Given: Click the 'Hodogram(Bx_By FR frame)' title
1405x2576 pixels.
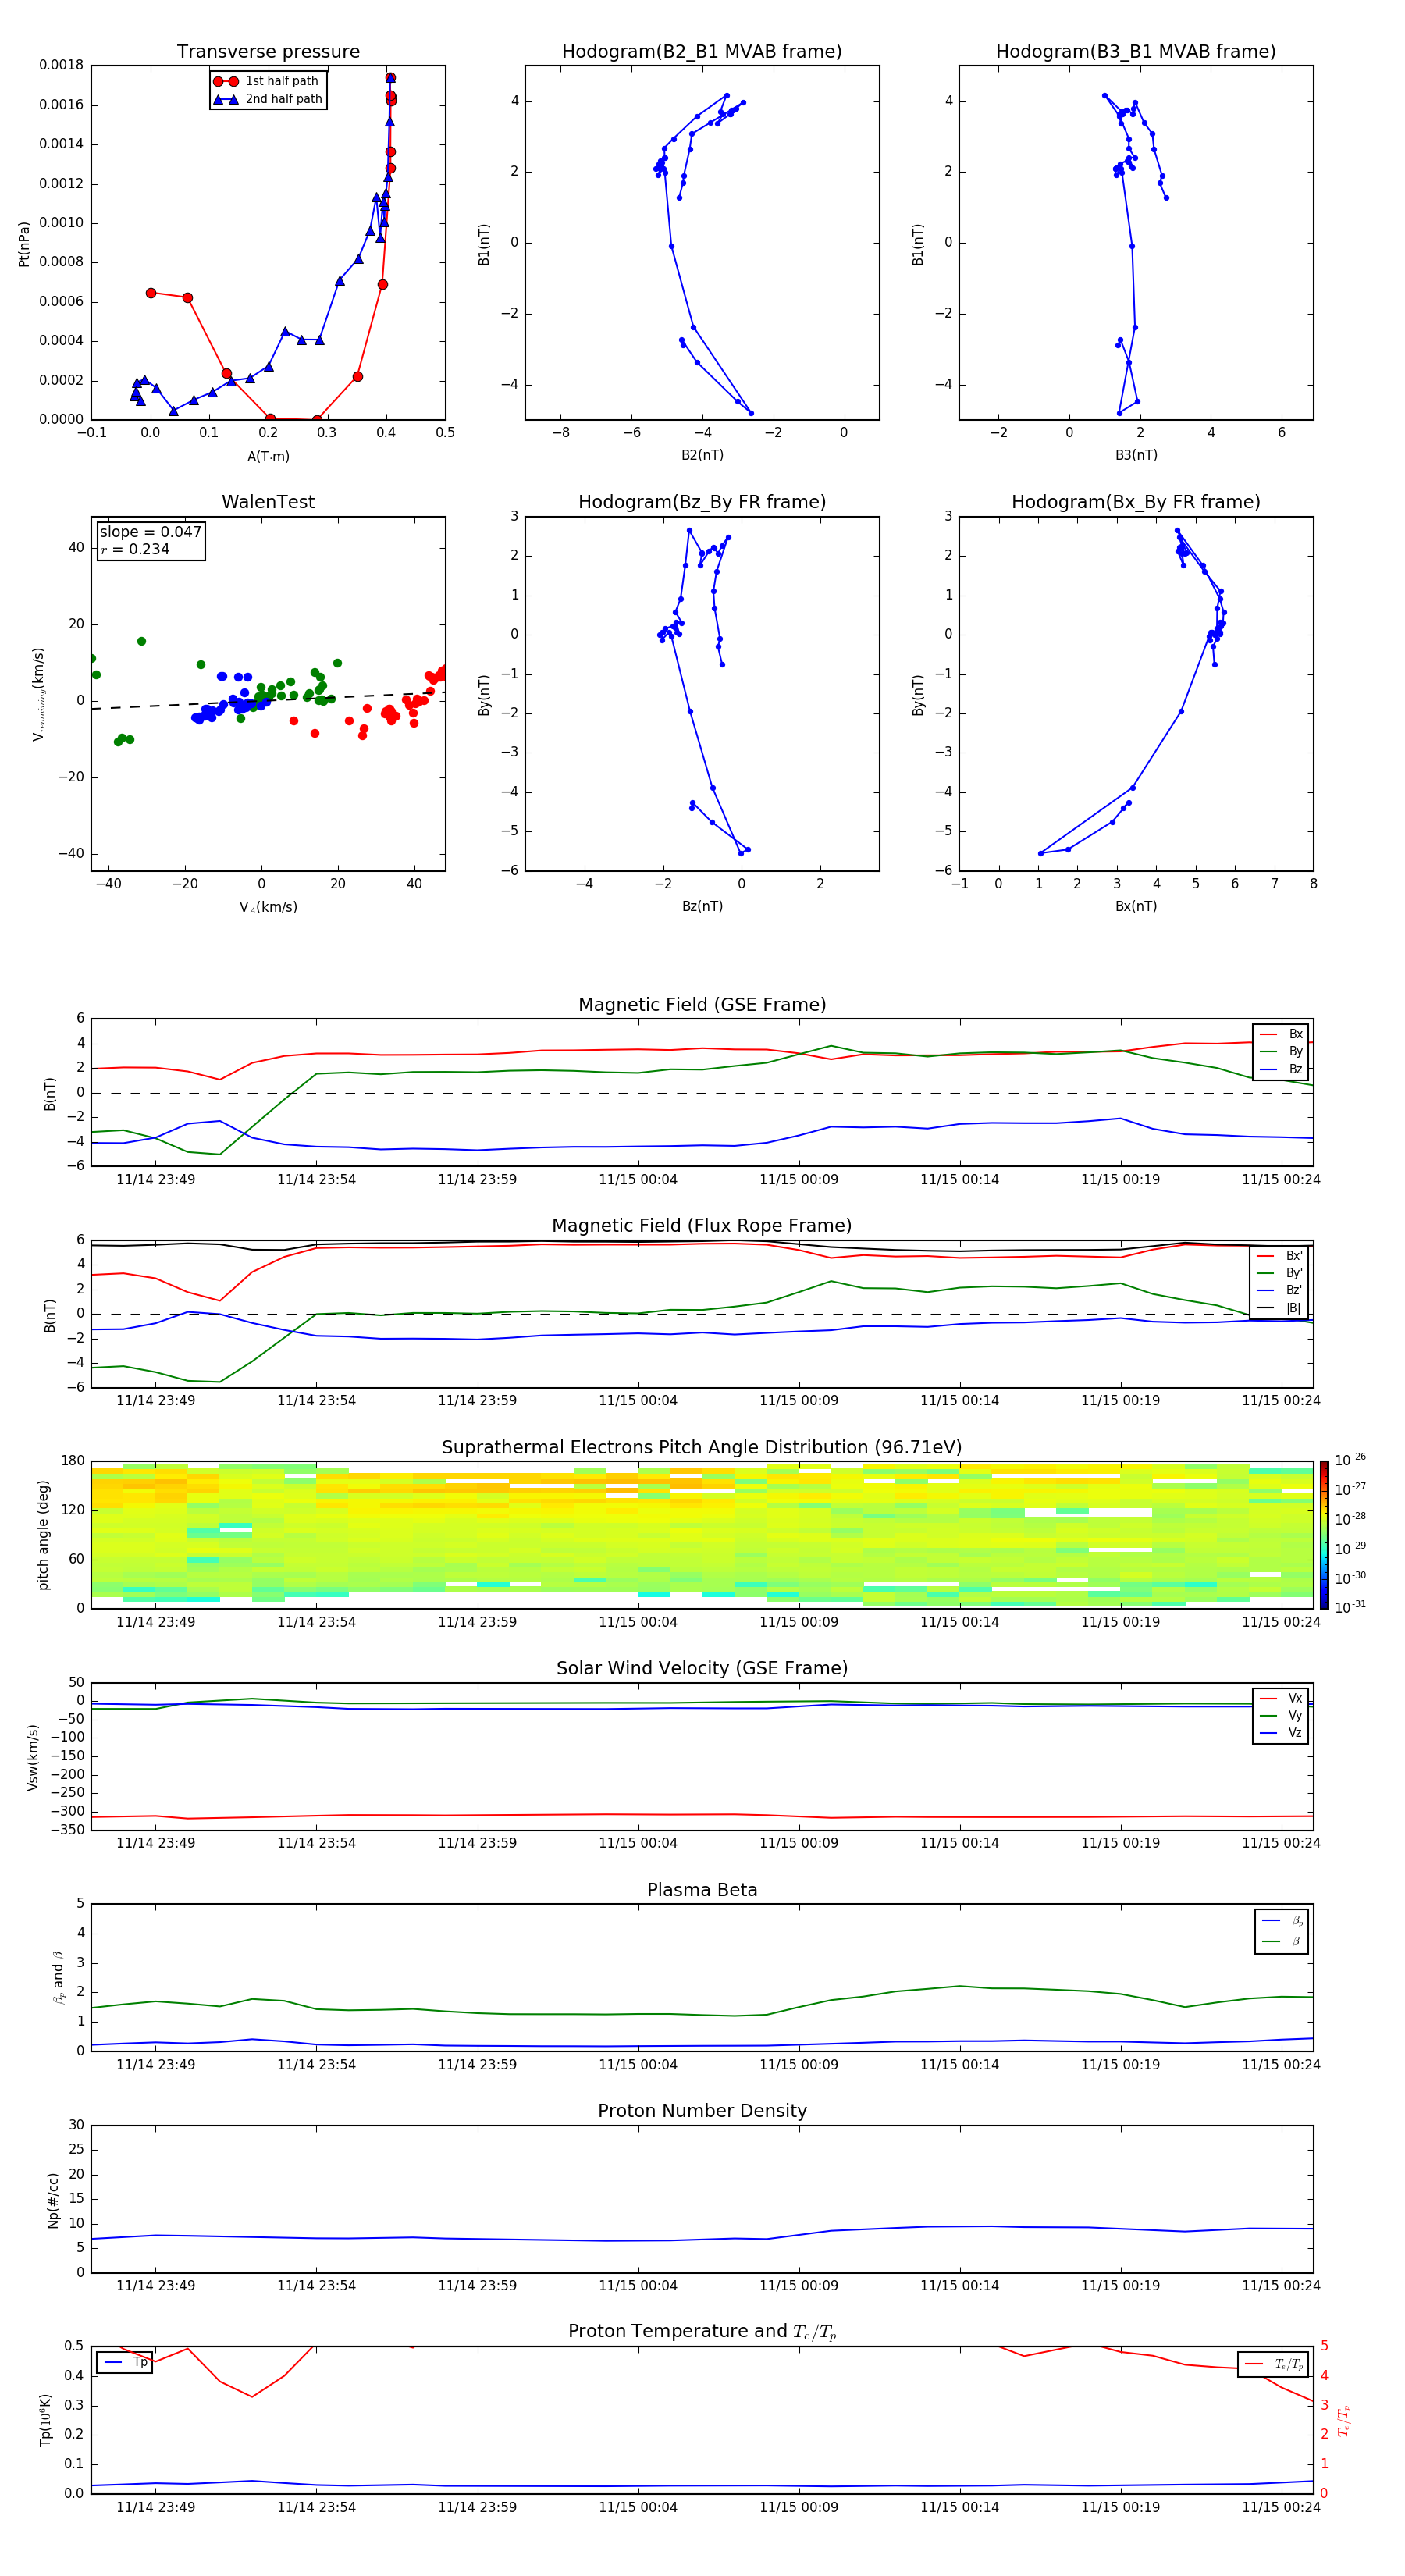Looking at the screenshot, I should tap(1136, 502).
